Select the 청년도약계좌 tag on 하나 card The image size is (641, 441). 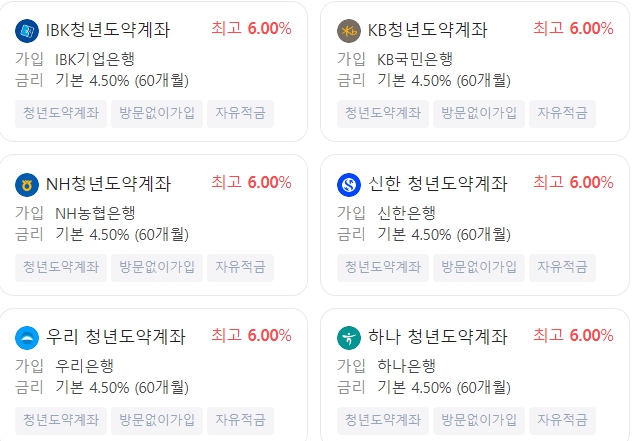(383, 421)
